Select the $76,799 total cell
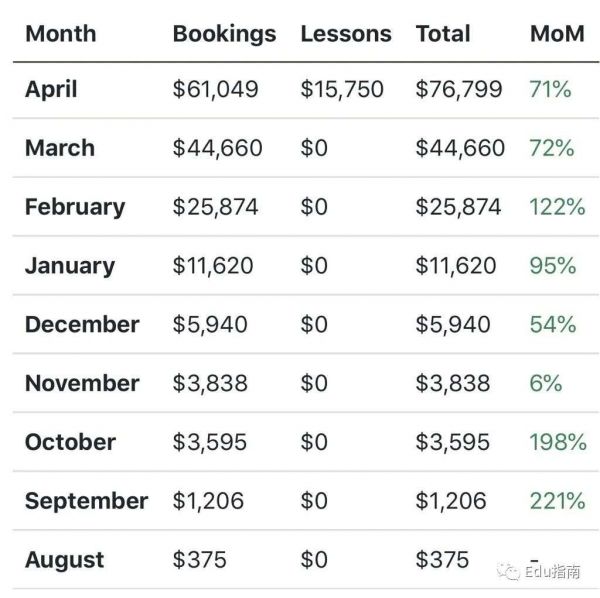The image size is (600, 598). click(459, 89)
